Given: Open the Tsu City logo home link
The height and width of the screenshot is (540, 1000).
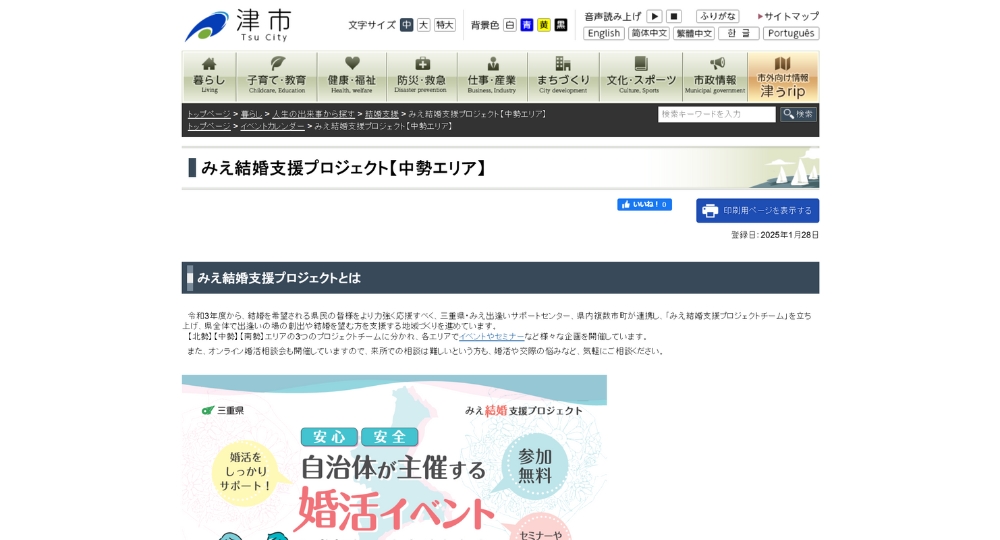Looking at the screenshot, I should pyautogui.click(x=239, y=26).
